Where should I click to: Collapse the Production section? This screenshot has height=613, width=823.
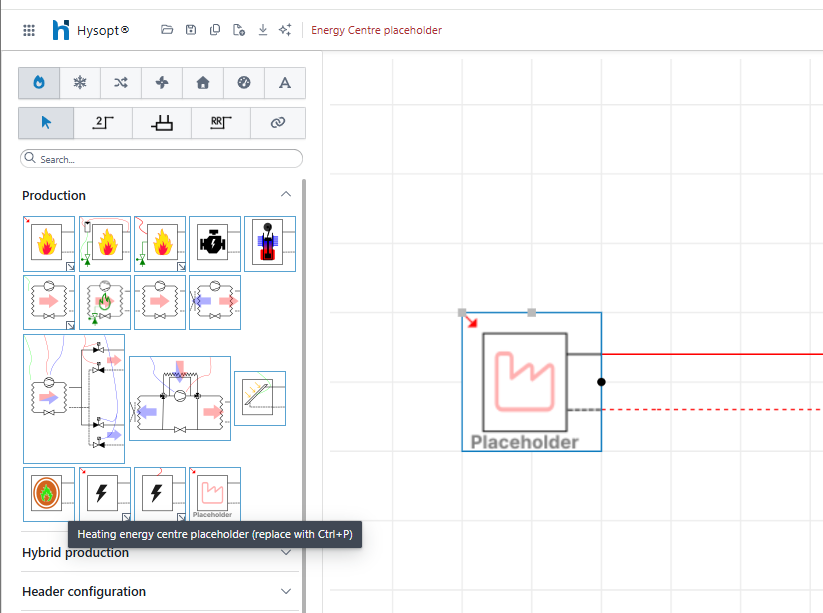click(x=286, y=195)
